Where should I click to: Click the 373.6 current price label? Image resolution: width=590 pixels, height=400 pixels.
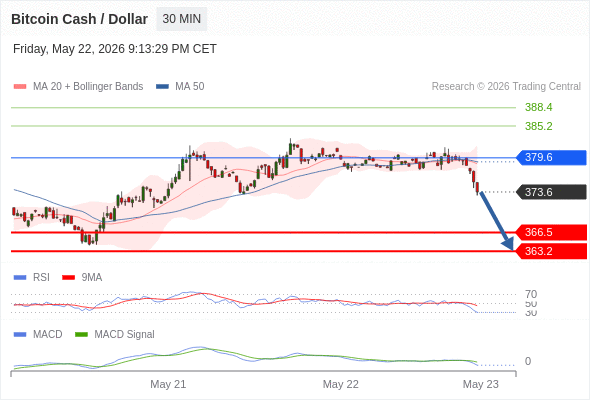tap(551, 192)
